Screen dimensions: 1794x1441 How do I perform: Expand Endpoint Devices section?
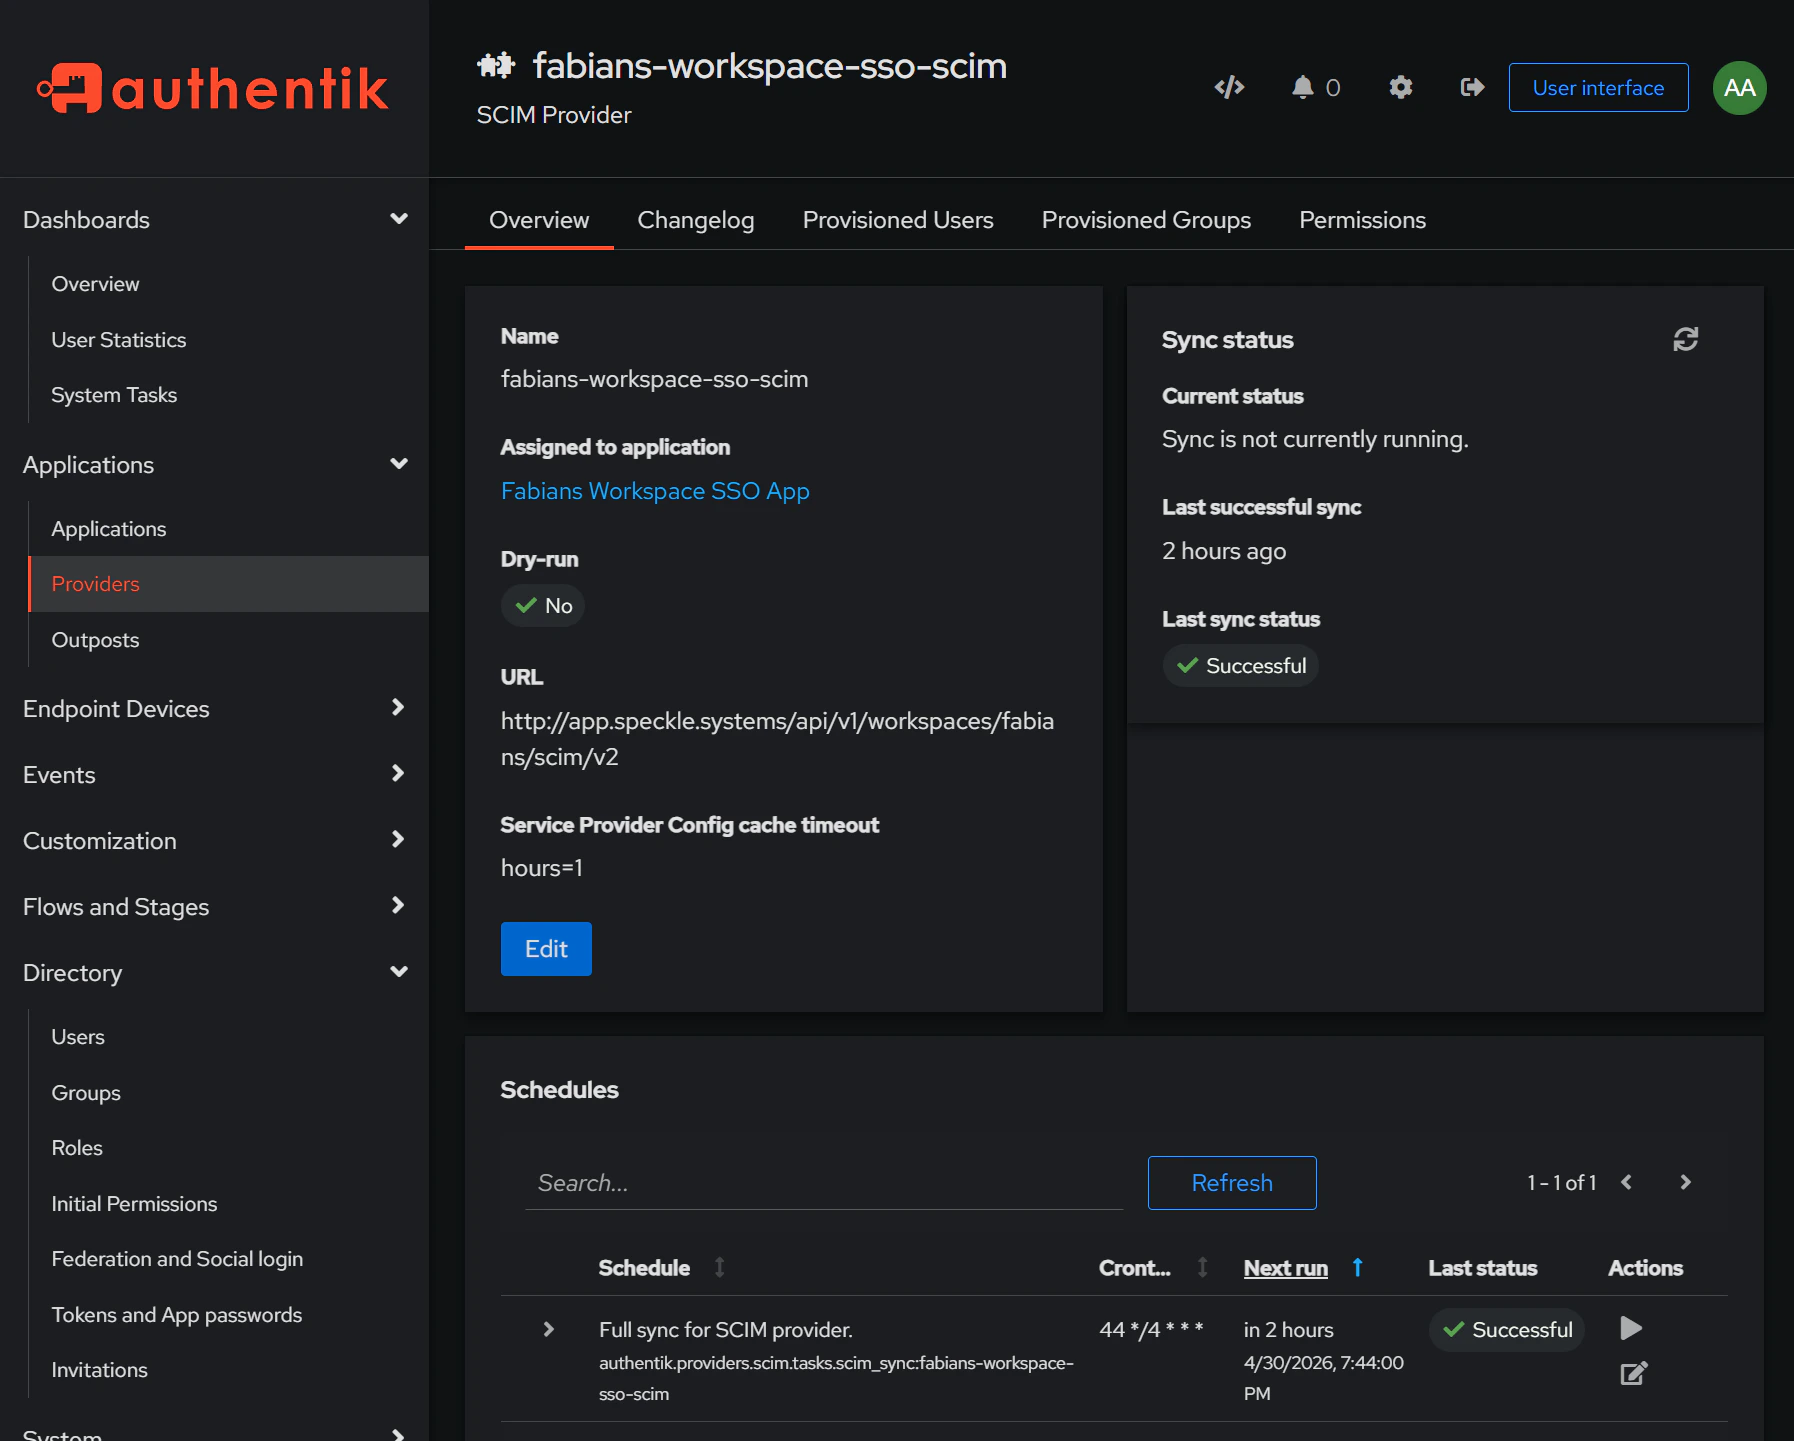click(x=398, y=708)
